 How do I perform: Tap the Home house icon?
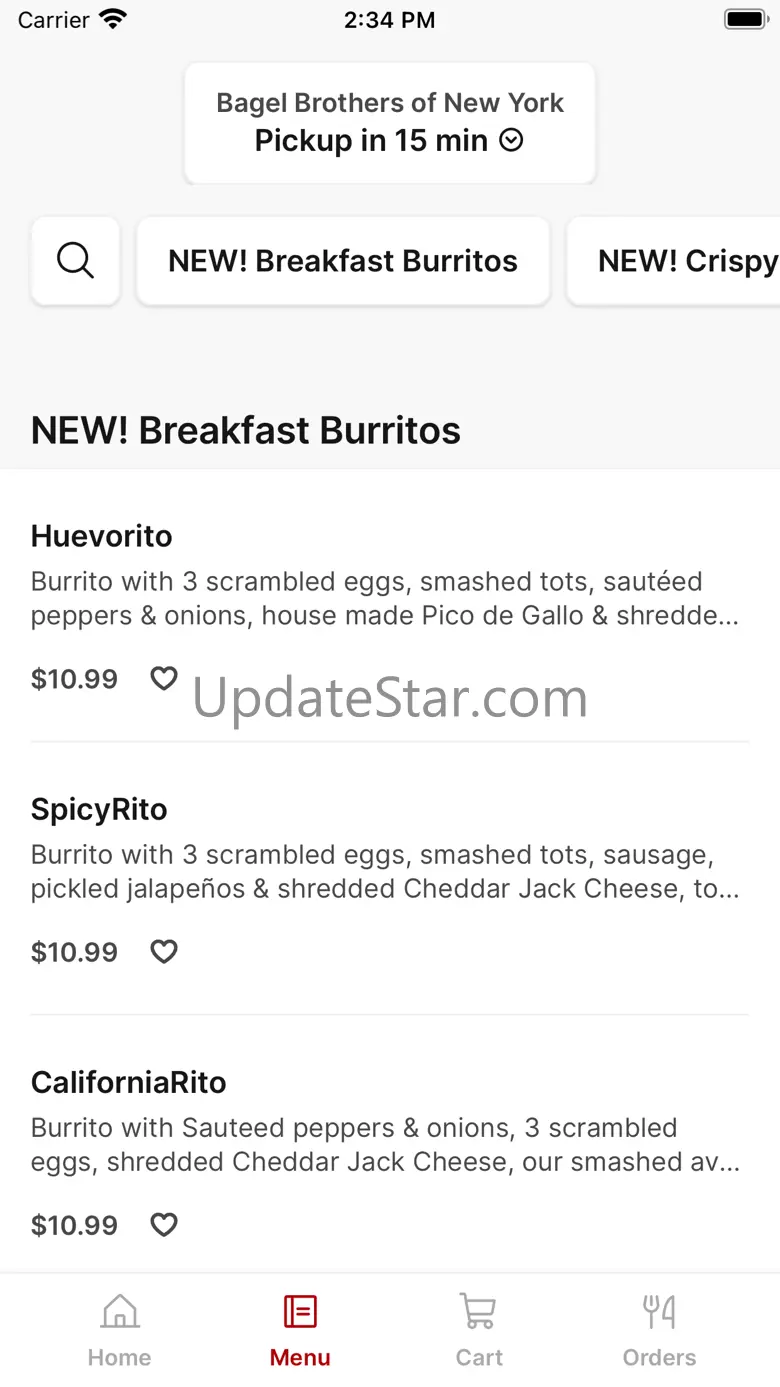click(x=120, y=1311)
